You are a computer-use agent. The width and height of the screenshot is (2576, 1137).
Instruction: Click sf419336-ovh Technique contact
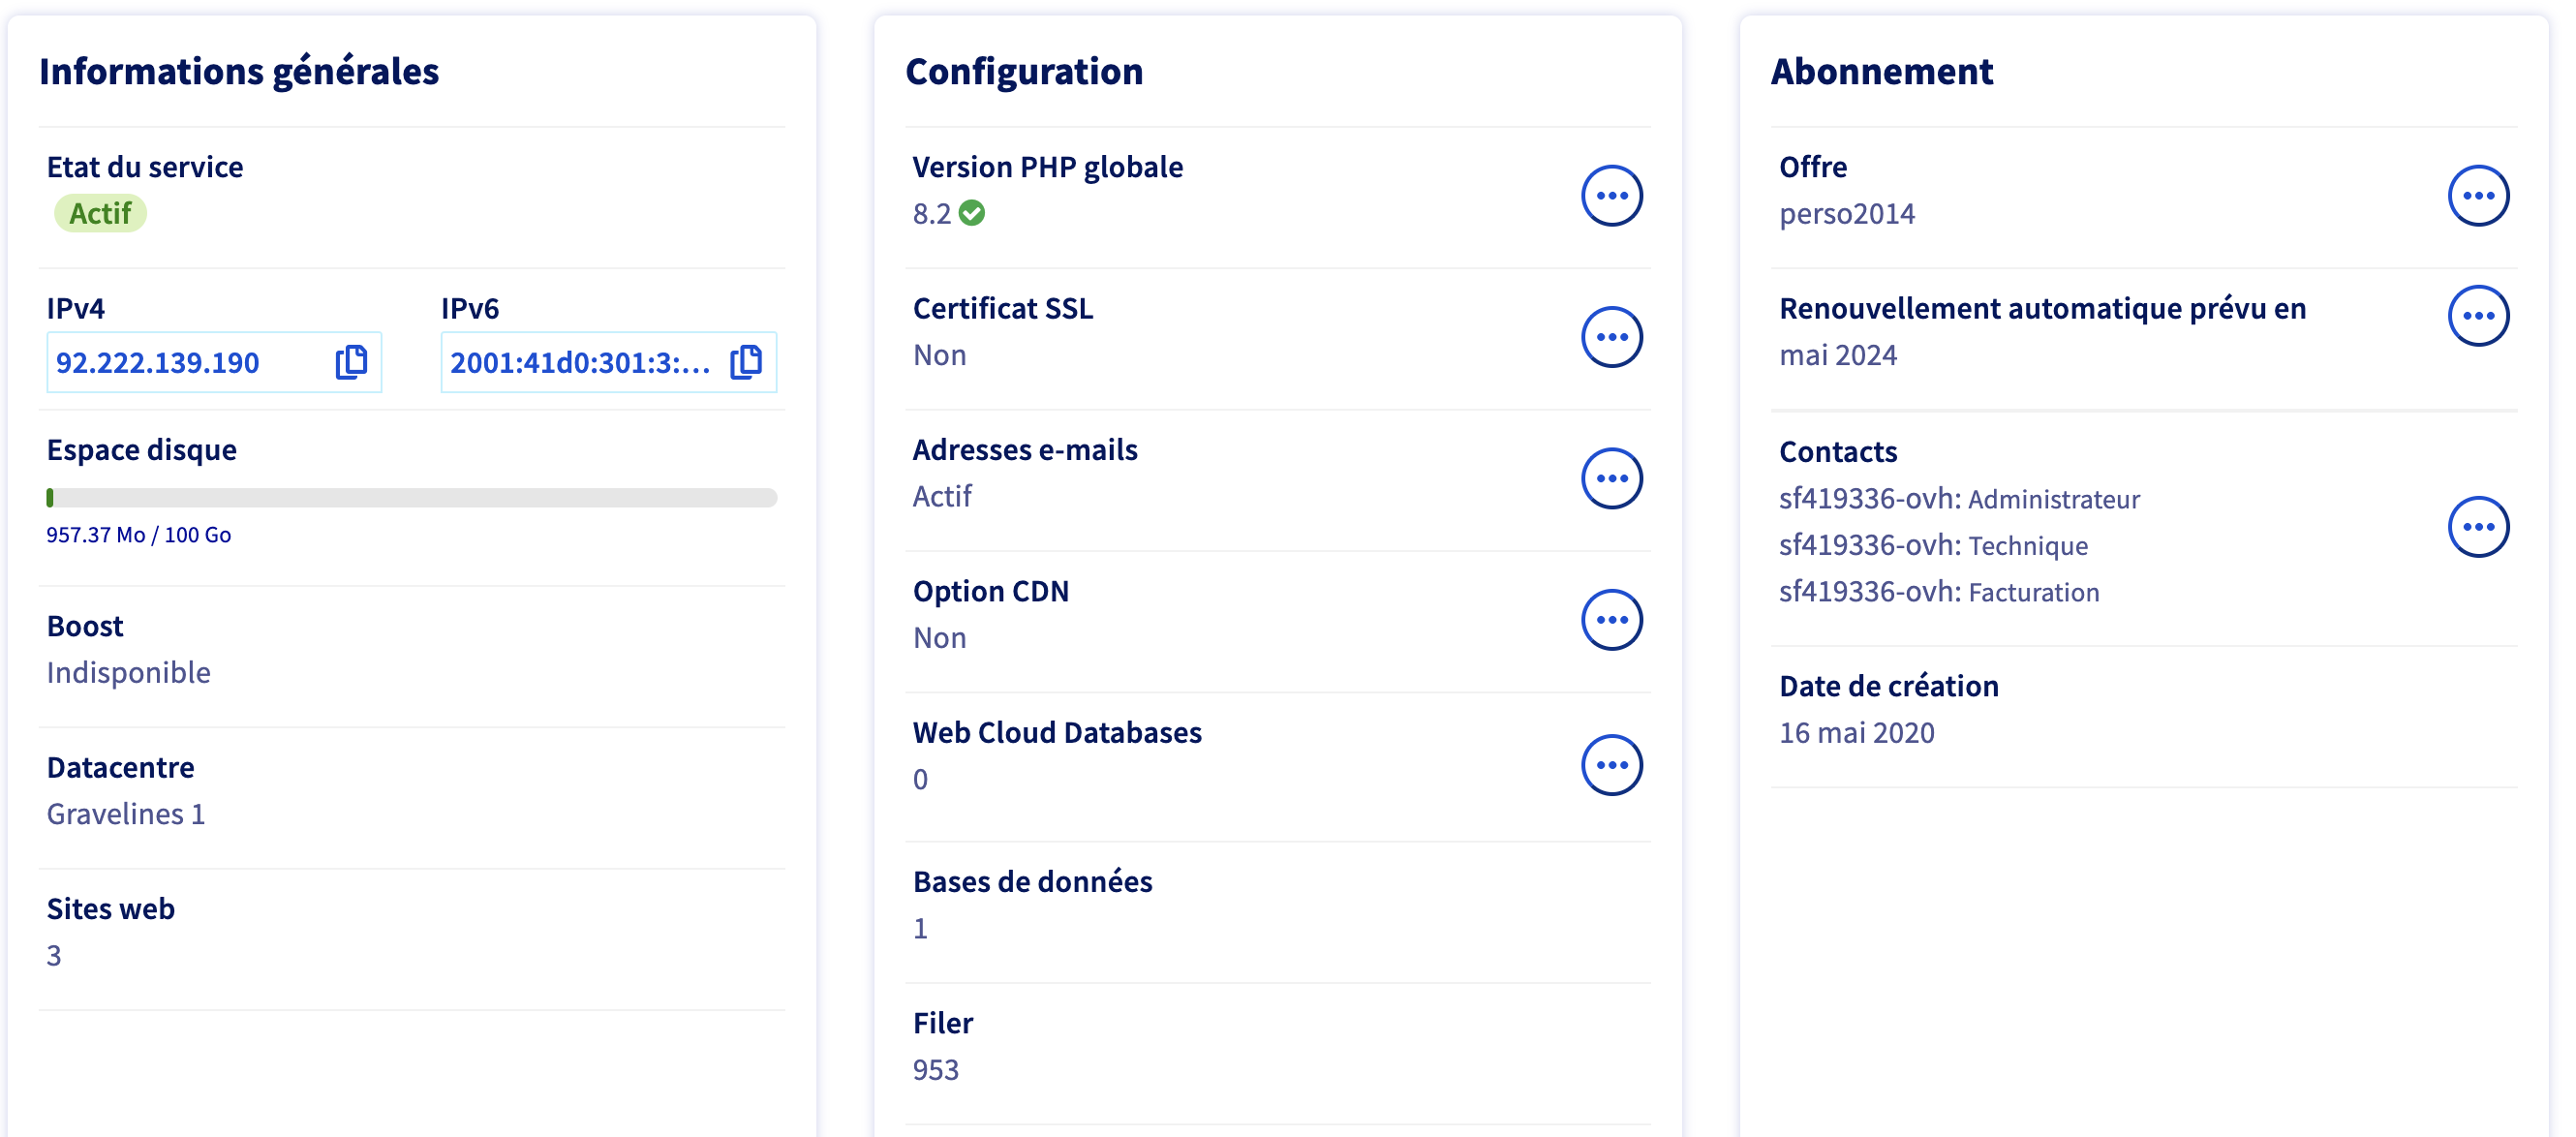(x=1932, y=545)
